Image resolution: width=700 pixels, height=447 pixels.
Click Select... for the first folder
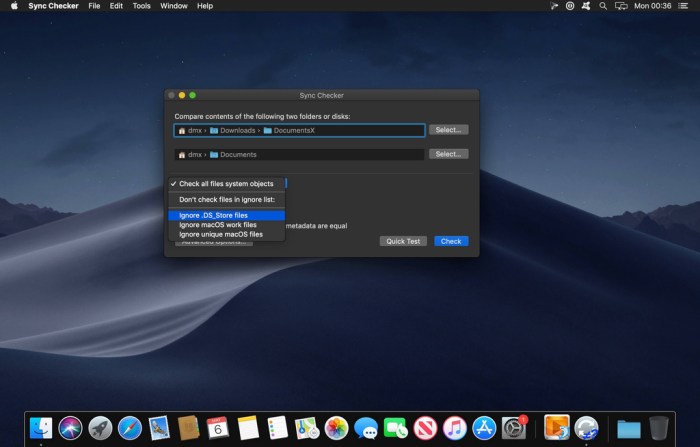pyautogui.click(x=448, y=130)
